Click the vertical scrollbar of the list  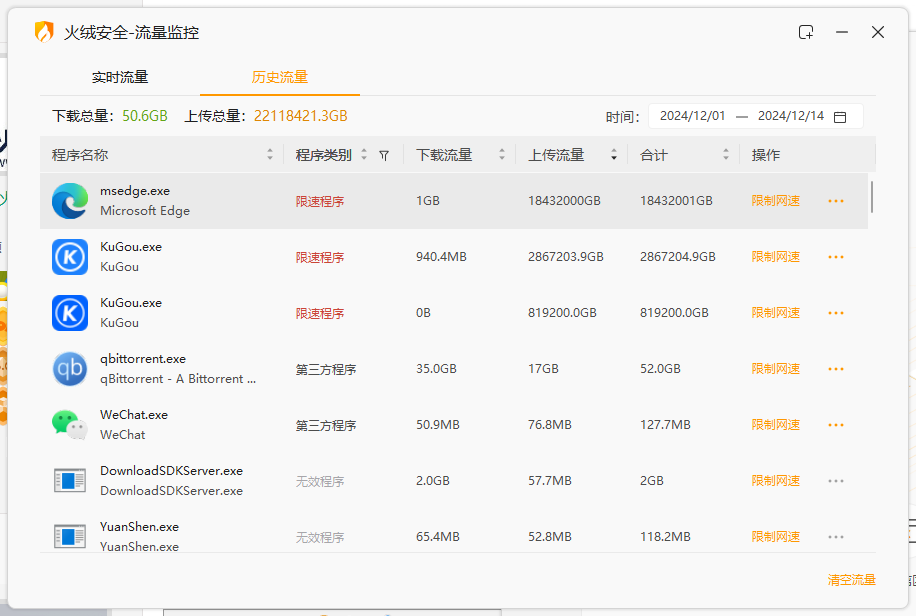click(x=872, y=197)
